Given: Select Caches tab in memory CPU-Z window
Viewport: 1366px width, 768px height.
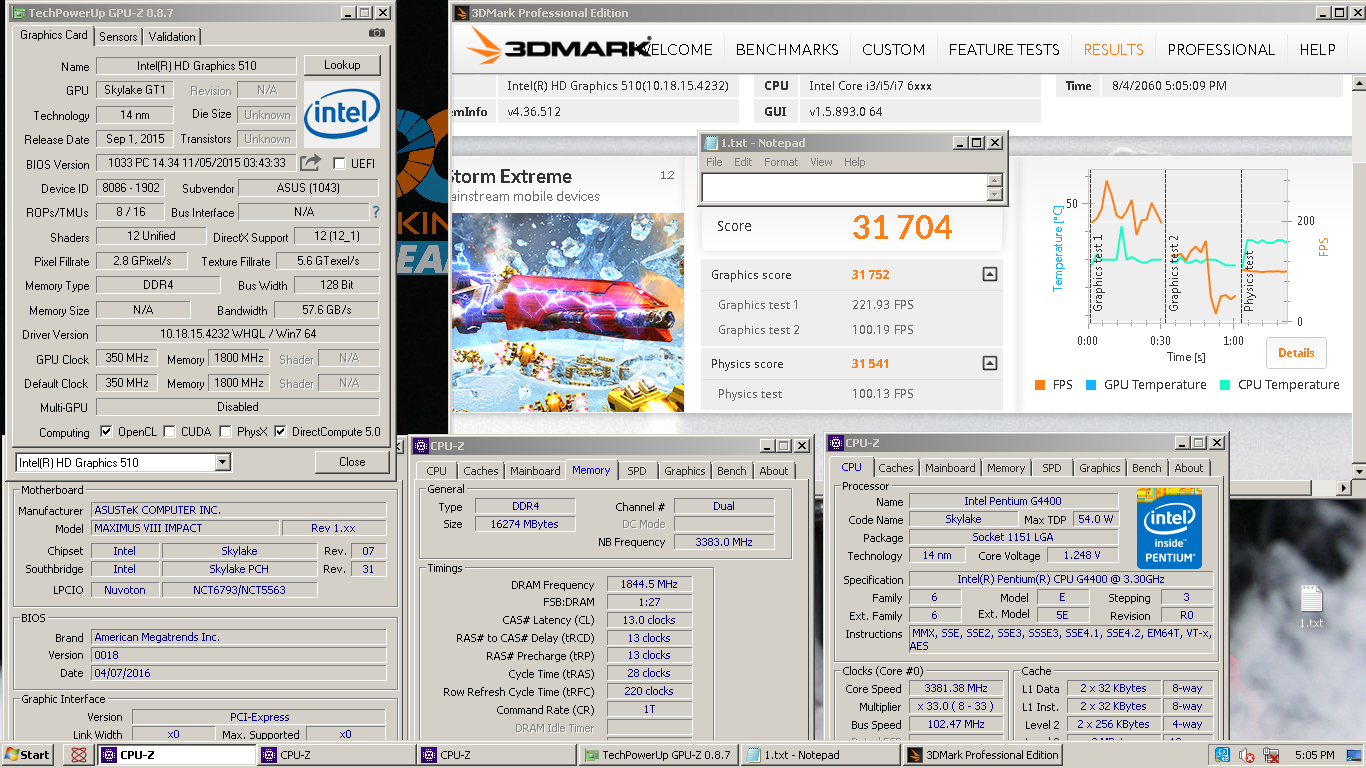Looking at the screenshot, I should tap(480, 471).
